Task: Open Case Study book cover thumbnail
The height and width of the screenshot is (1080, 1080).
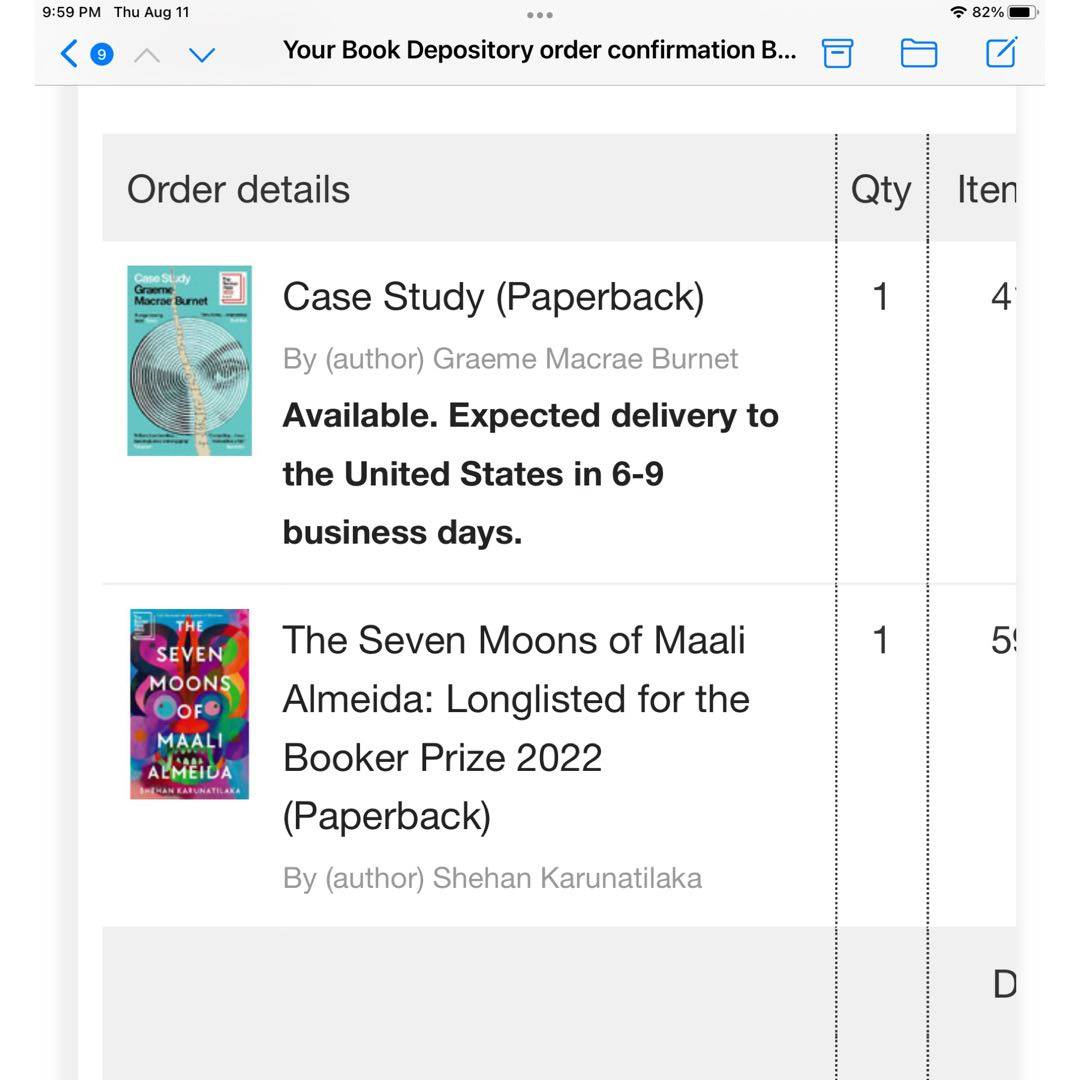Action: click(189, 360)
